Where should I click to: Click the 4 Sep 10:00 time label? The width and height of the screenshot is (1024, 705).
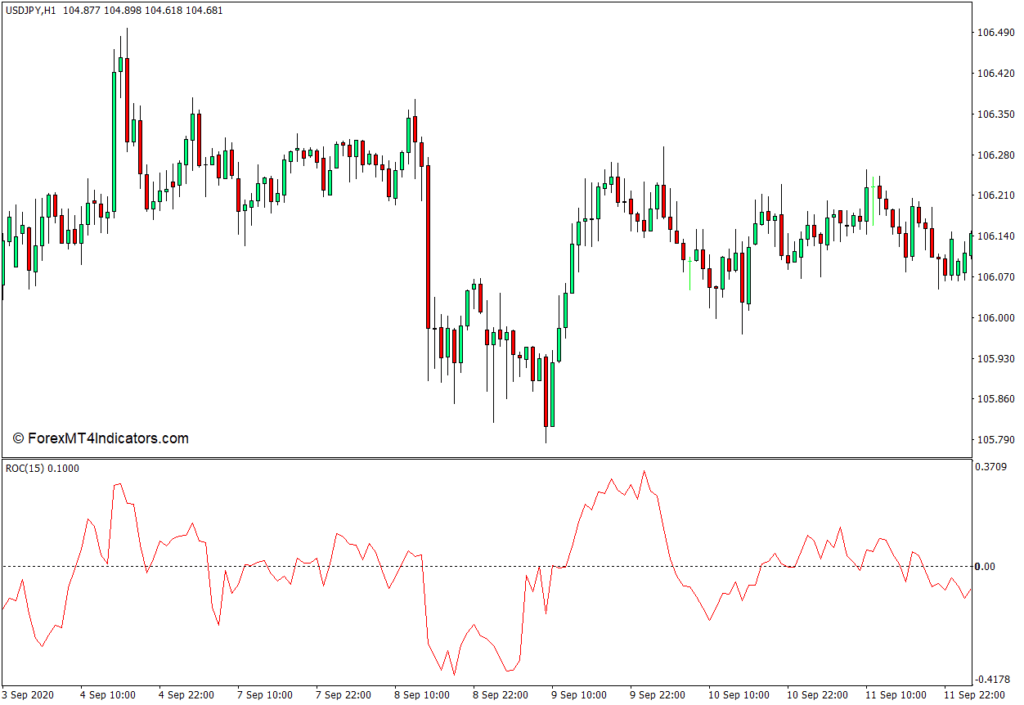[x=106, y=694]
